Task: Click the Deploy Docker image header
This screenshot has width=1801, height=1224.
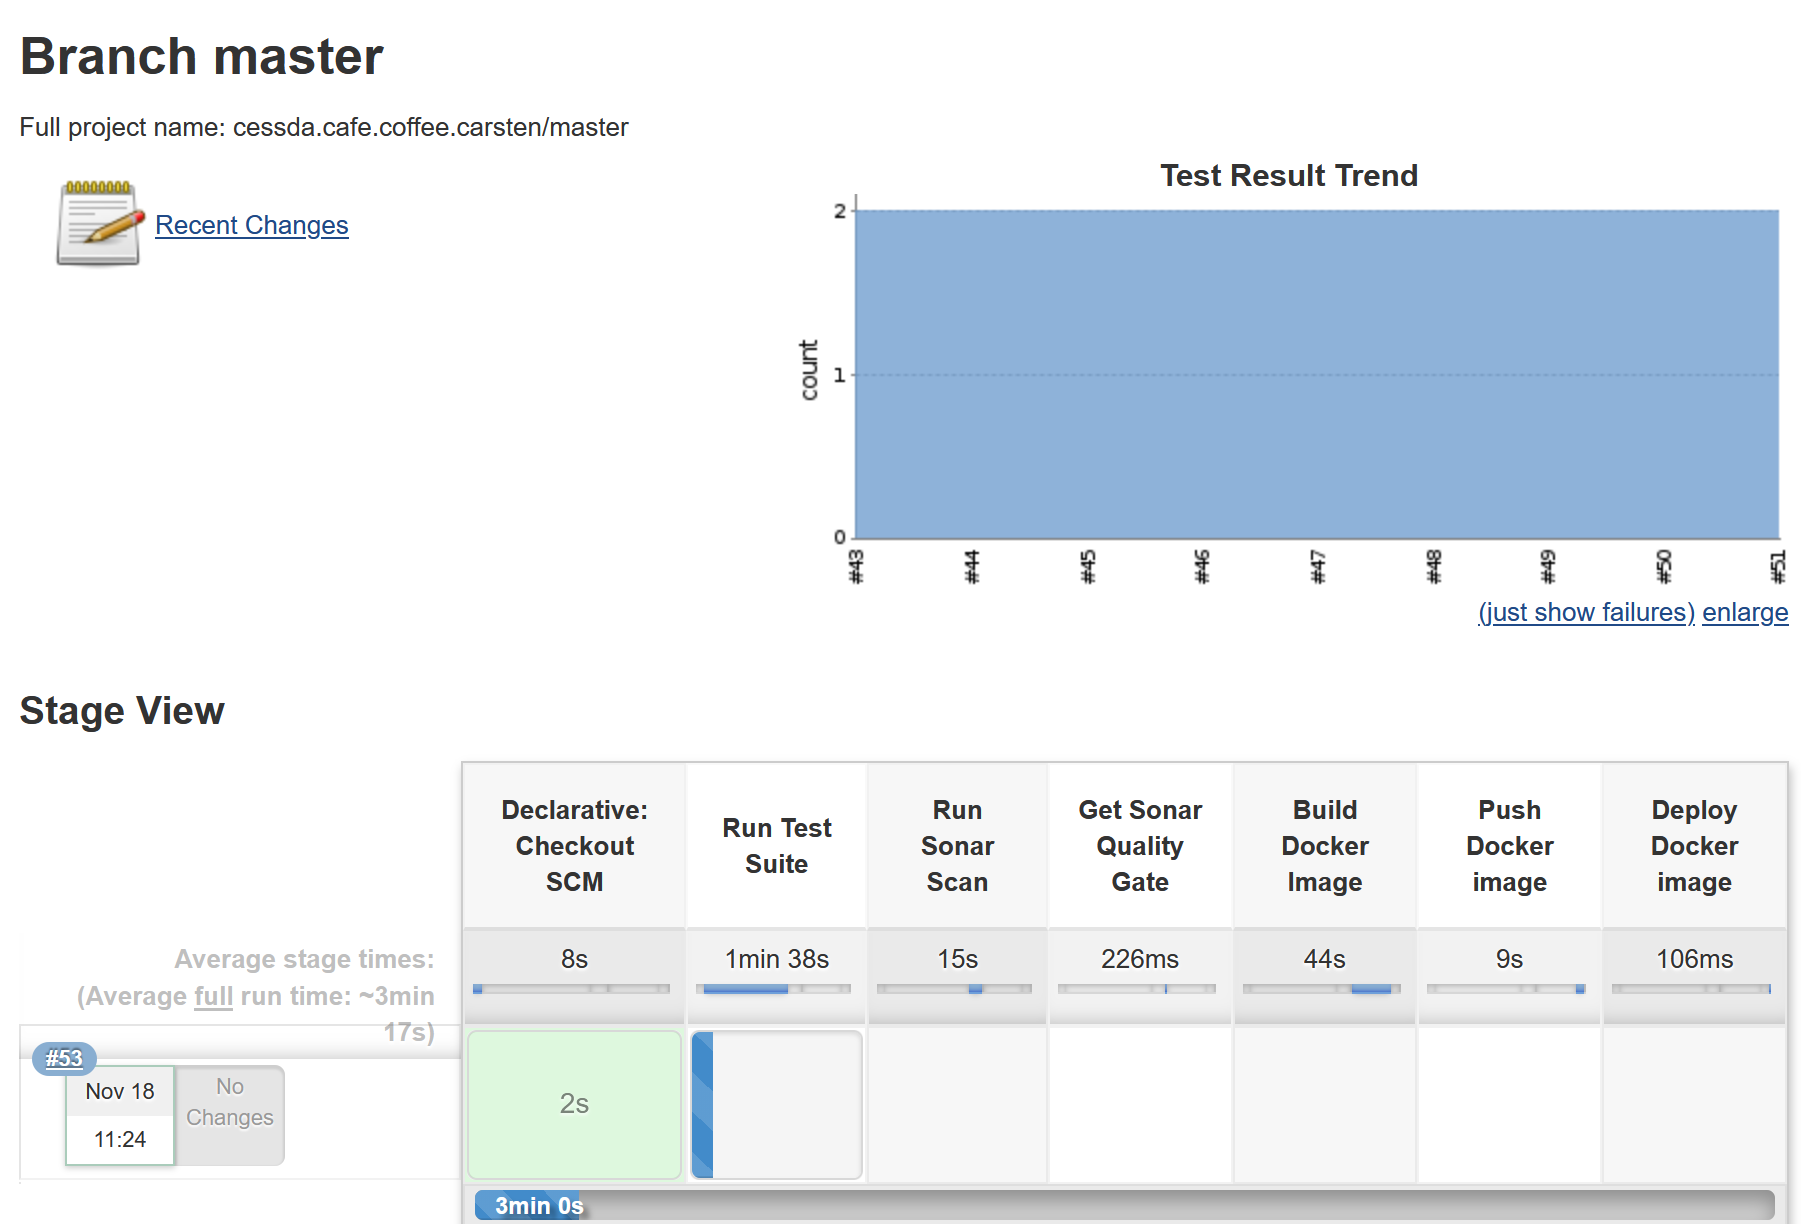Action: [1694, 845]
